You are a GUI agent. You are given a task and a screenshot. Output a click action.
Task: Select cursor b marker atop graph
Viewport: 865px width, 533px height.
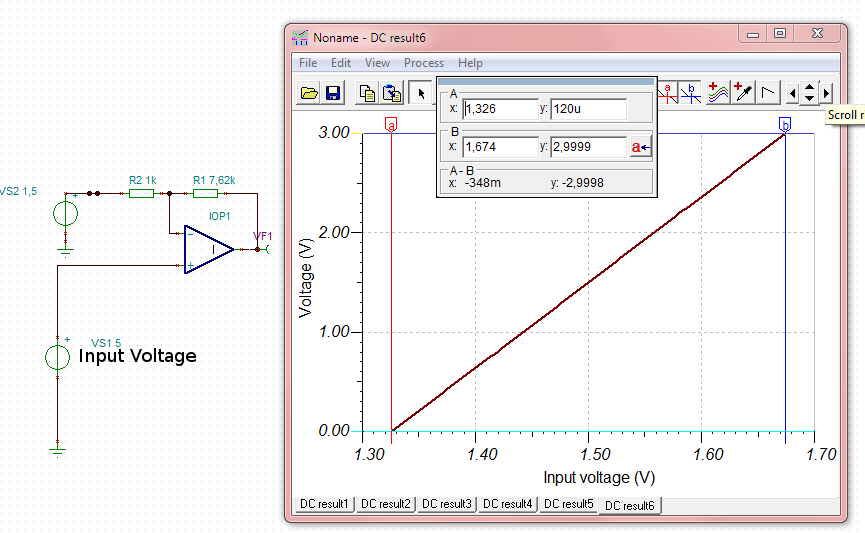(785, 124)
